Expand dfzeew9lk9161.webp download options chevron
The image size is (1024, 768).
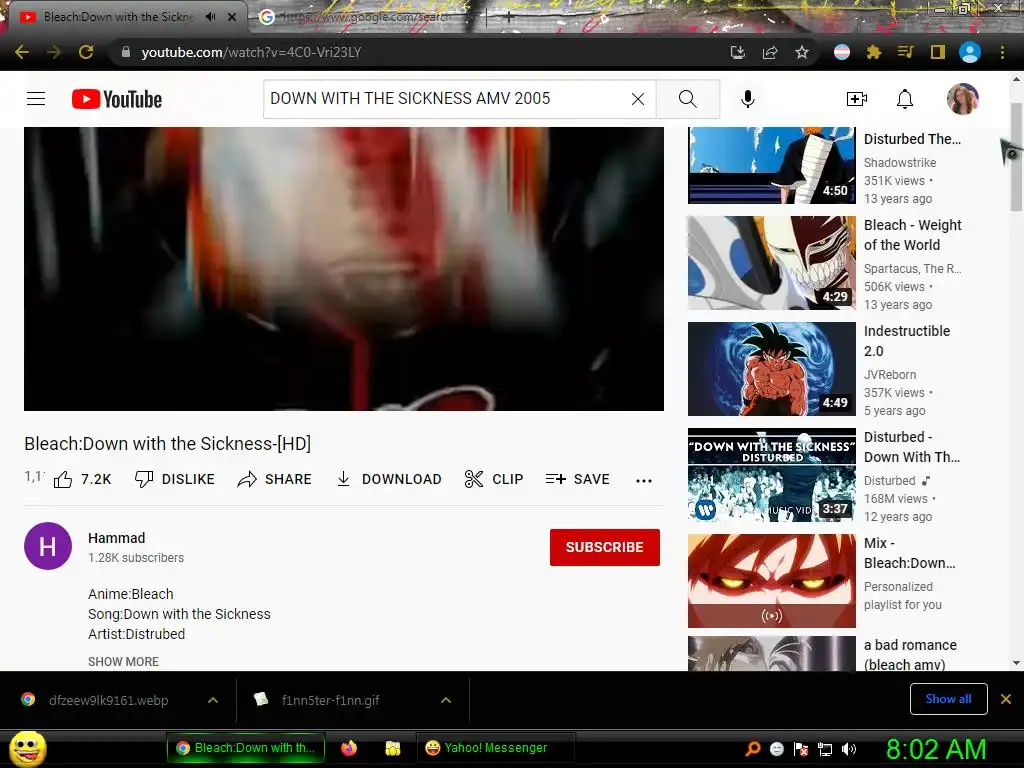point(213,700)
